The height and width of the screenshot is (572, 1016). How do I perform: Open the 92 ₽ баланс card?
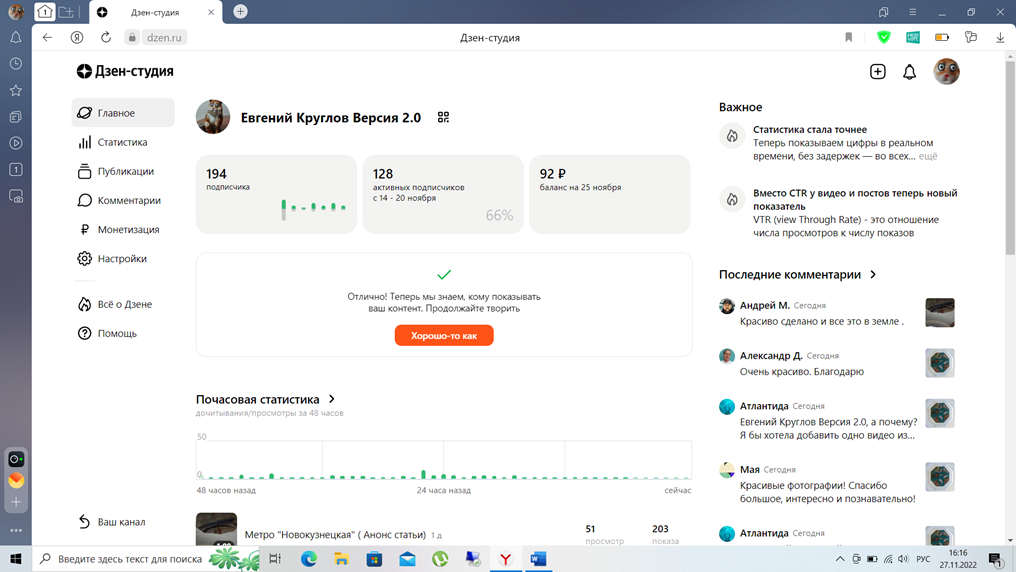click(x=610, y=194)
